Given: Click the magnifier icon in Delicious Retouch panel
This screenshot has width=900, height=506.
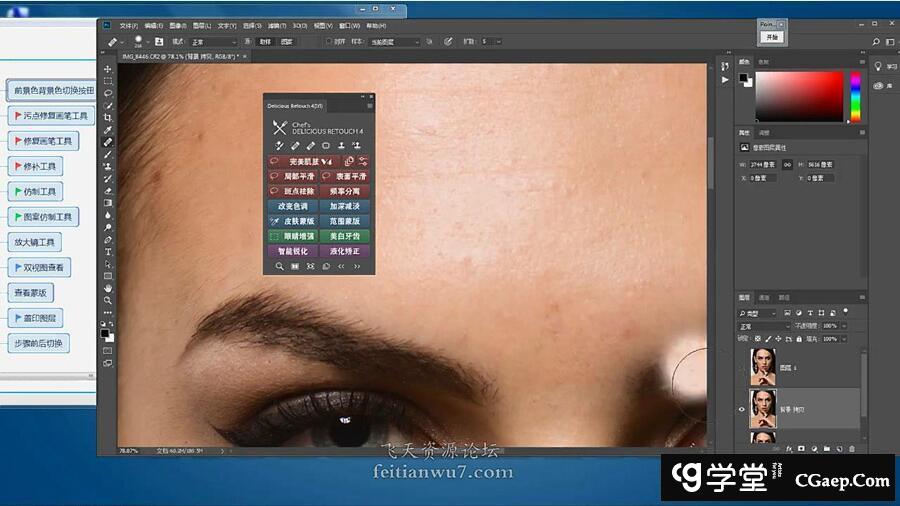Looking at the screenshot, I should pos(279,266).
